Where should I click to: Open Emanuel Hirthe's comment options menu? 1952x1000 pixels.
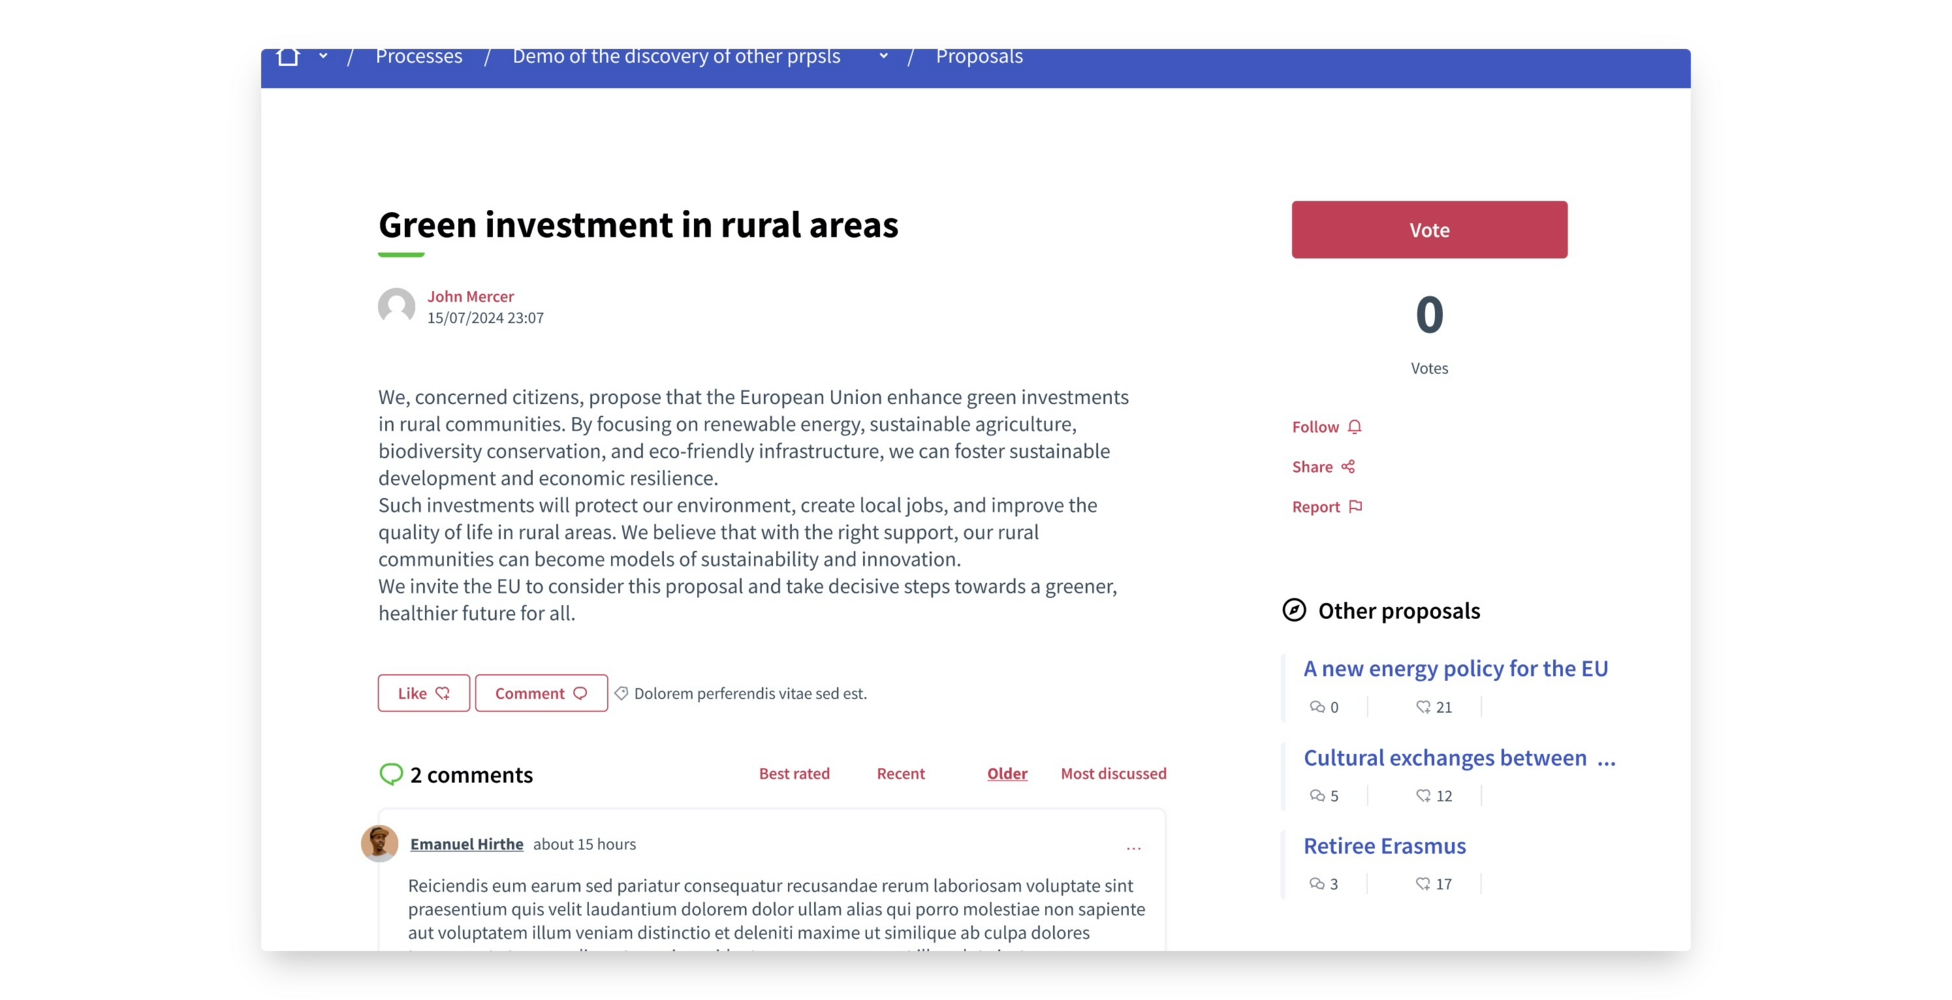(1133, 848)
